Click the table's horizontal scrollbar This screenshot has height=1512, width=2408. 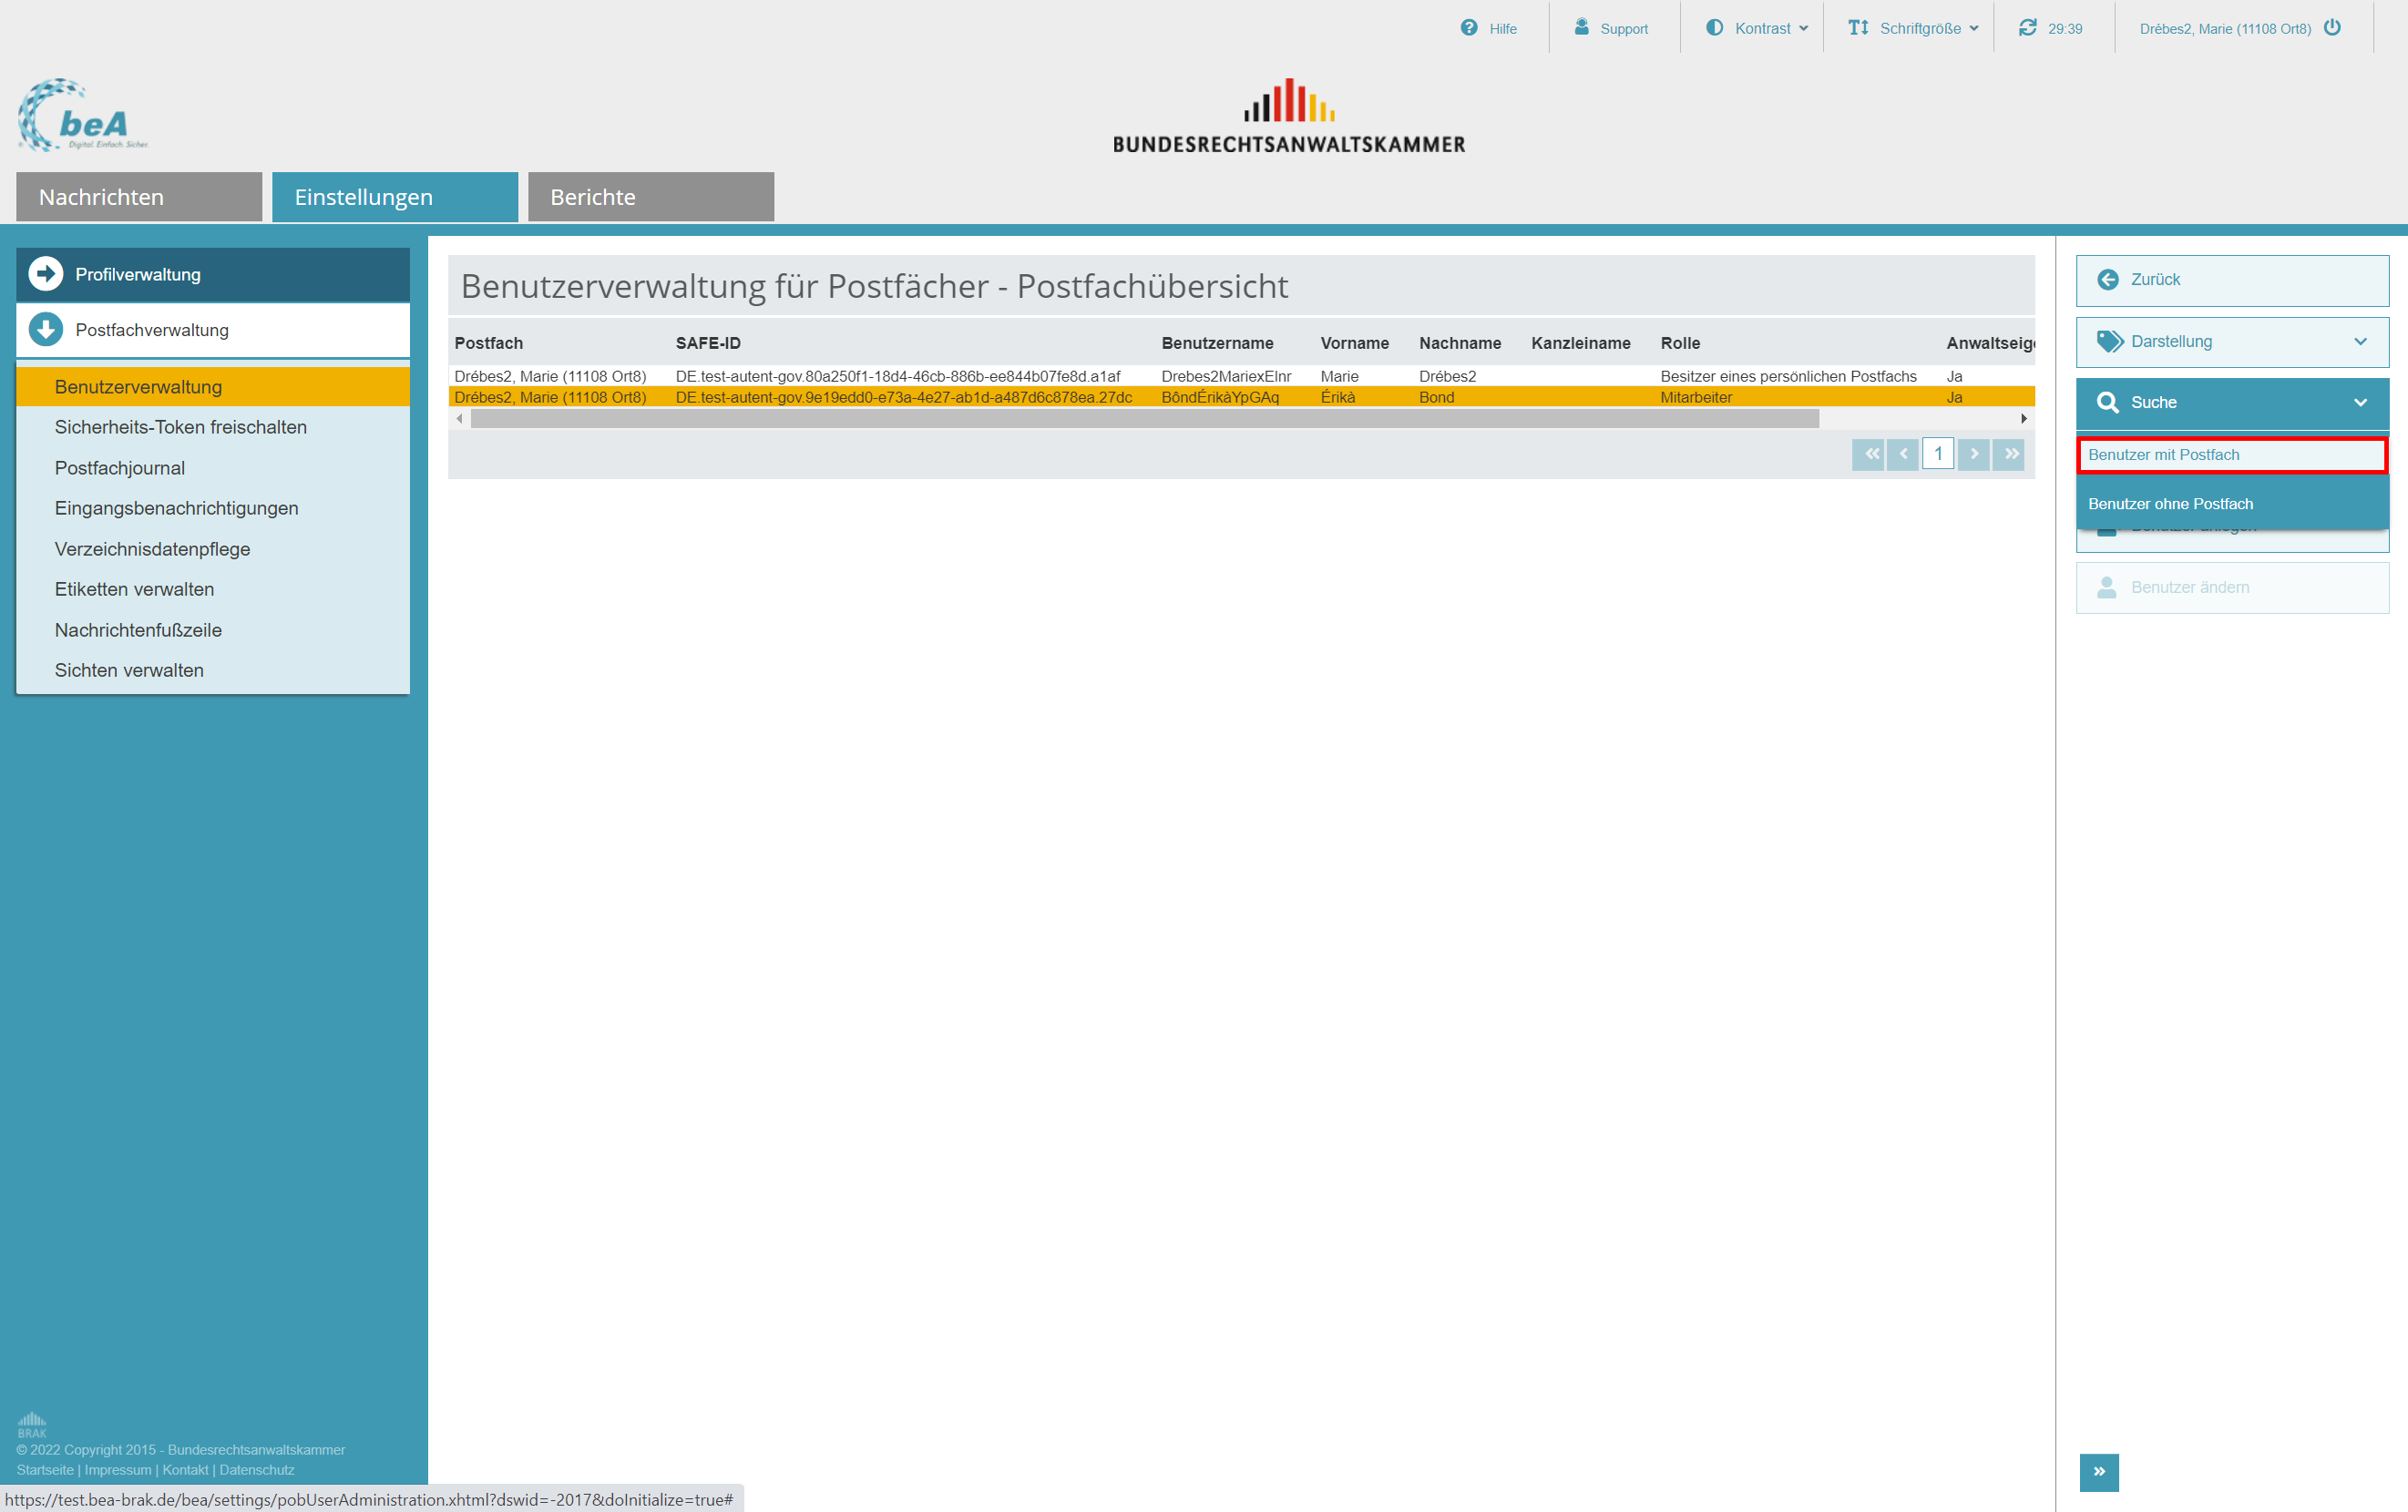1144,419
